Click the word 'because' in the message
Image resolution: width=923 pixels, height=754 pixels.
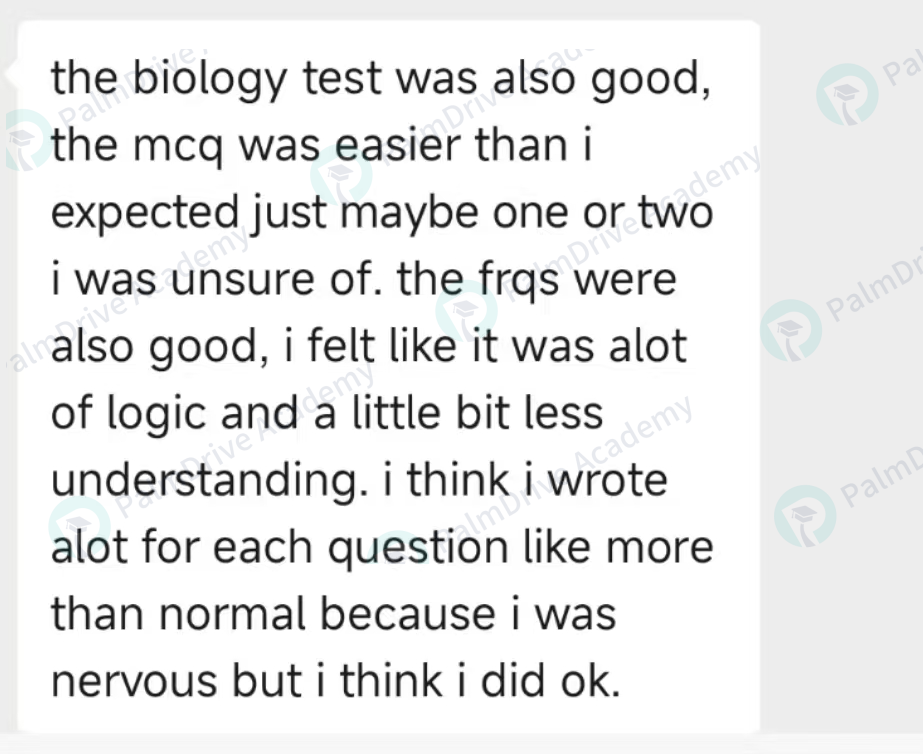(x=407, y=616)
